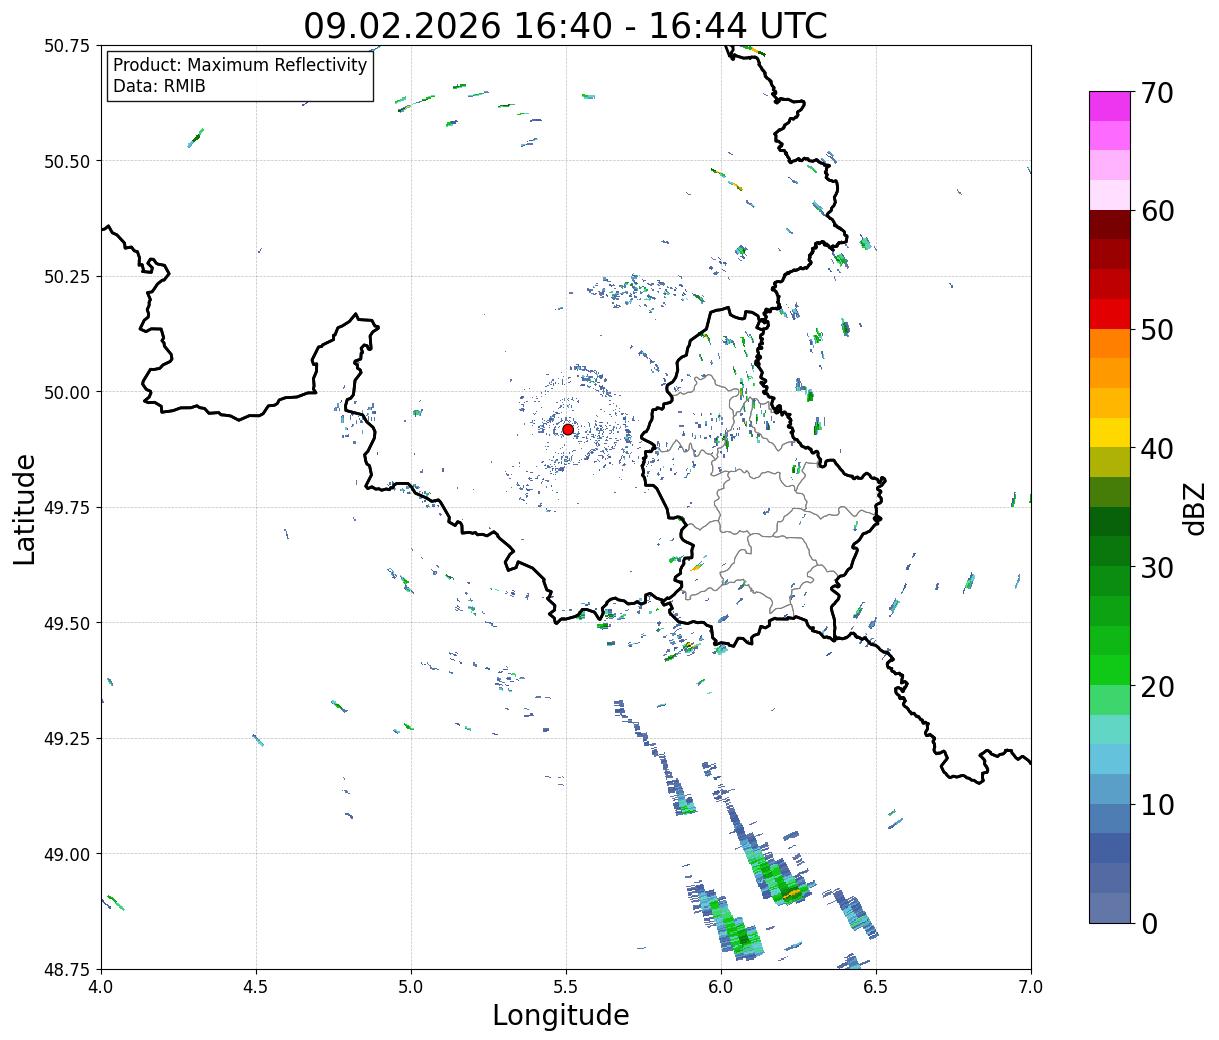Click the dark red swatch just below 60 dBZ
Screen dimensions: 1219x1040
pyautogui.click(x=1110, y=224)
